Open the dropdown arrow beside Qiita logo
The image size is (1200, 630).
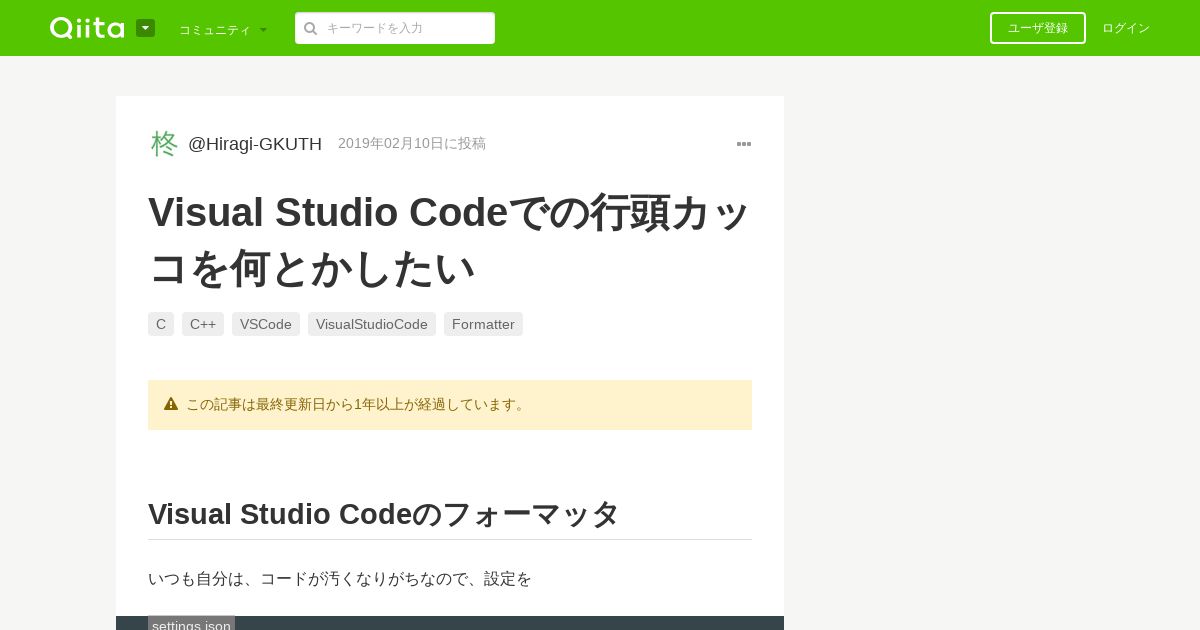145,28
